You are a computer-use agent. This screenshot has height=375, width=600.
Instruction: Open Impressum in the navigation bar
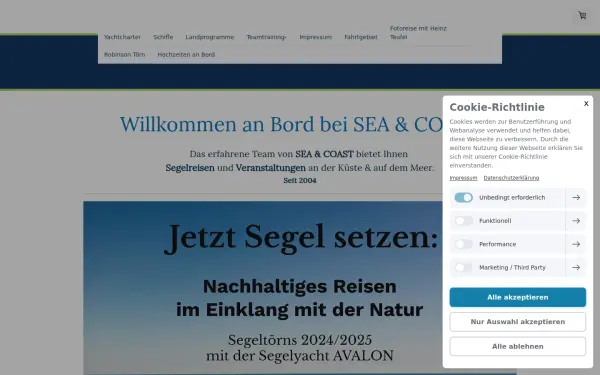click(316, 37)
